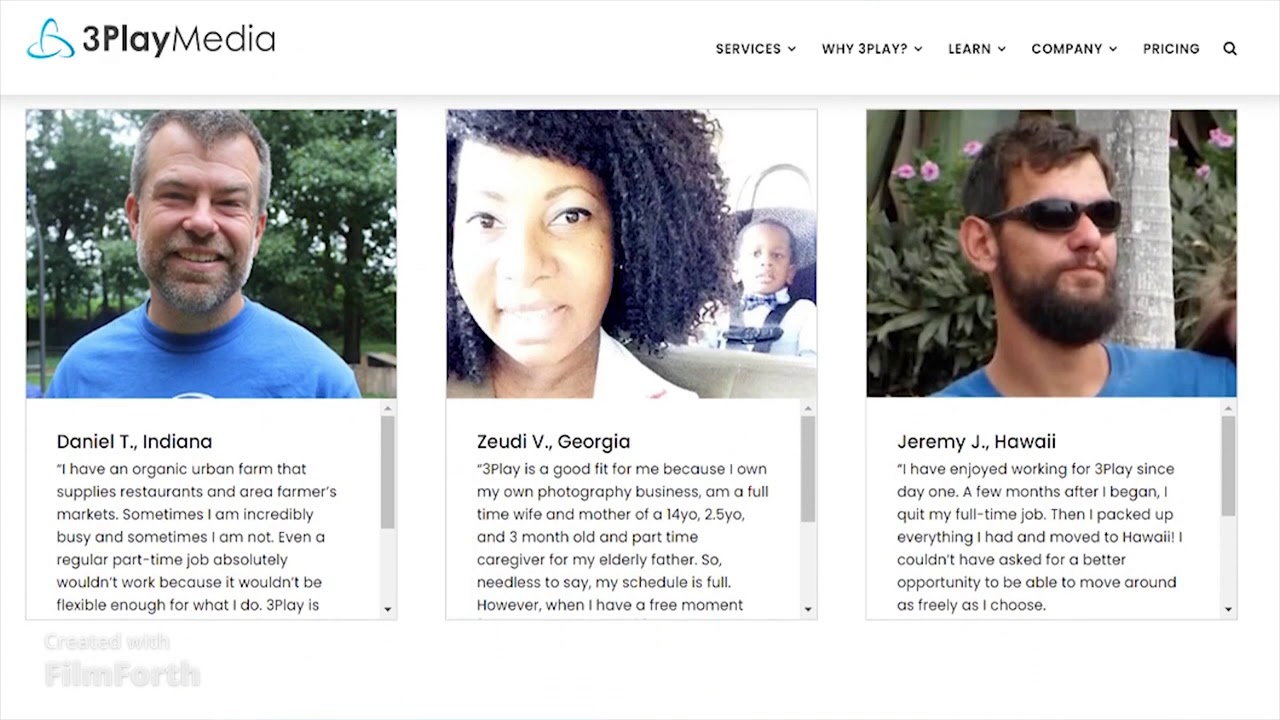
Task: Click the Zeudi V. testimonial scrollbar thumb
Action: (808, 469)
